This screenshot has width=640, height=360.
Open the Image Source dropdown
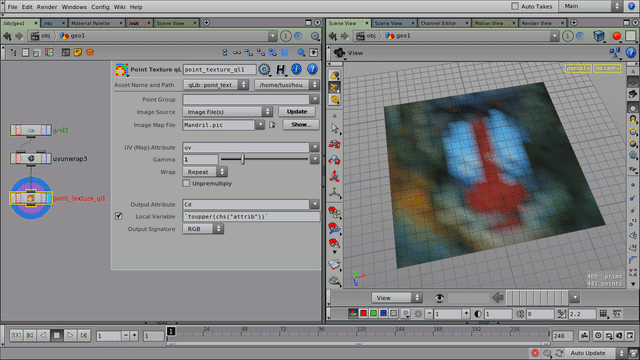227,112
